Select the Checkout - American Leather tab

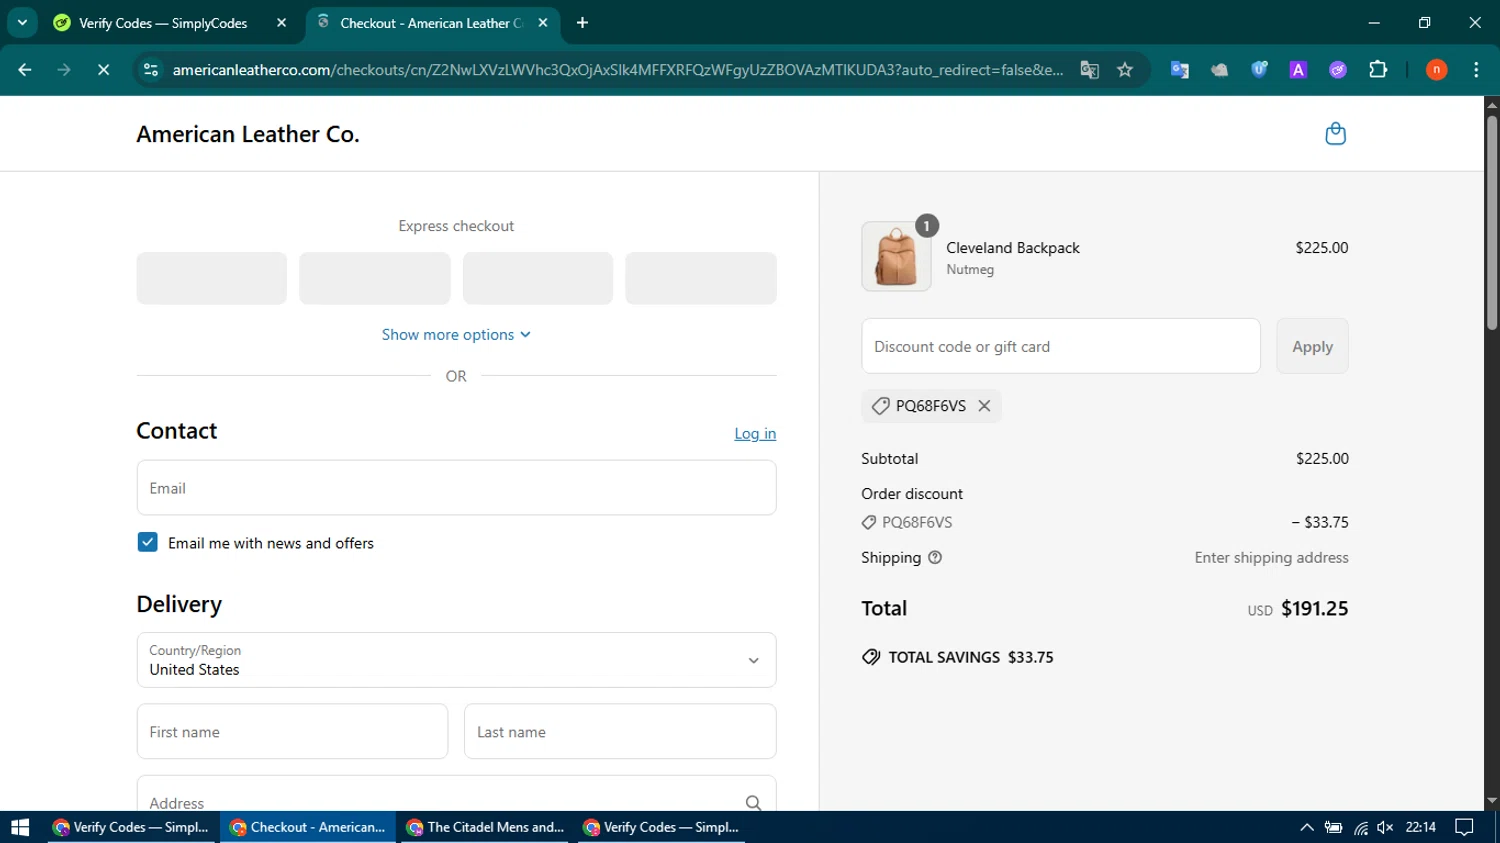click(431, 23)
